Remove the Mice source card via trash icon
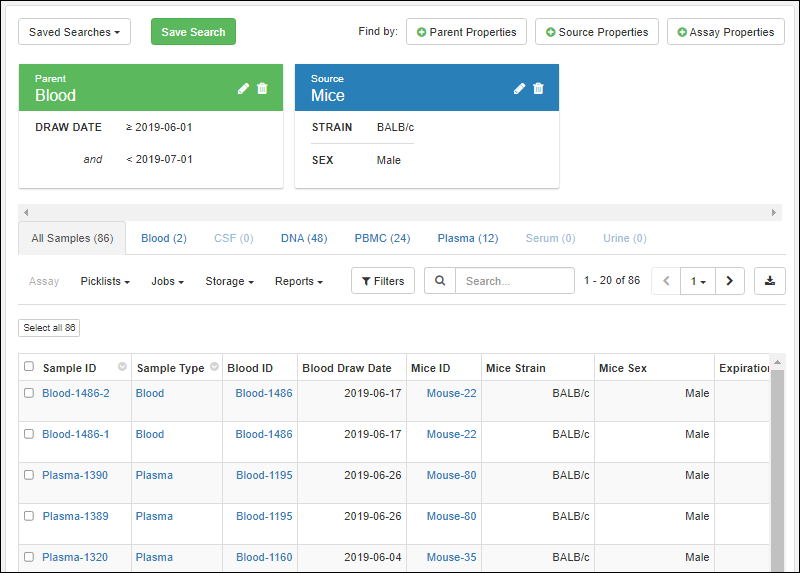Viewport: 800px width, 573px height. point(539,88)
